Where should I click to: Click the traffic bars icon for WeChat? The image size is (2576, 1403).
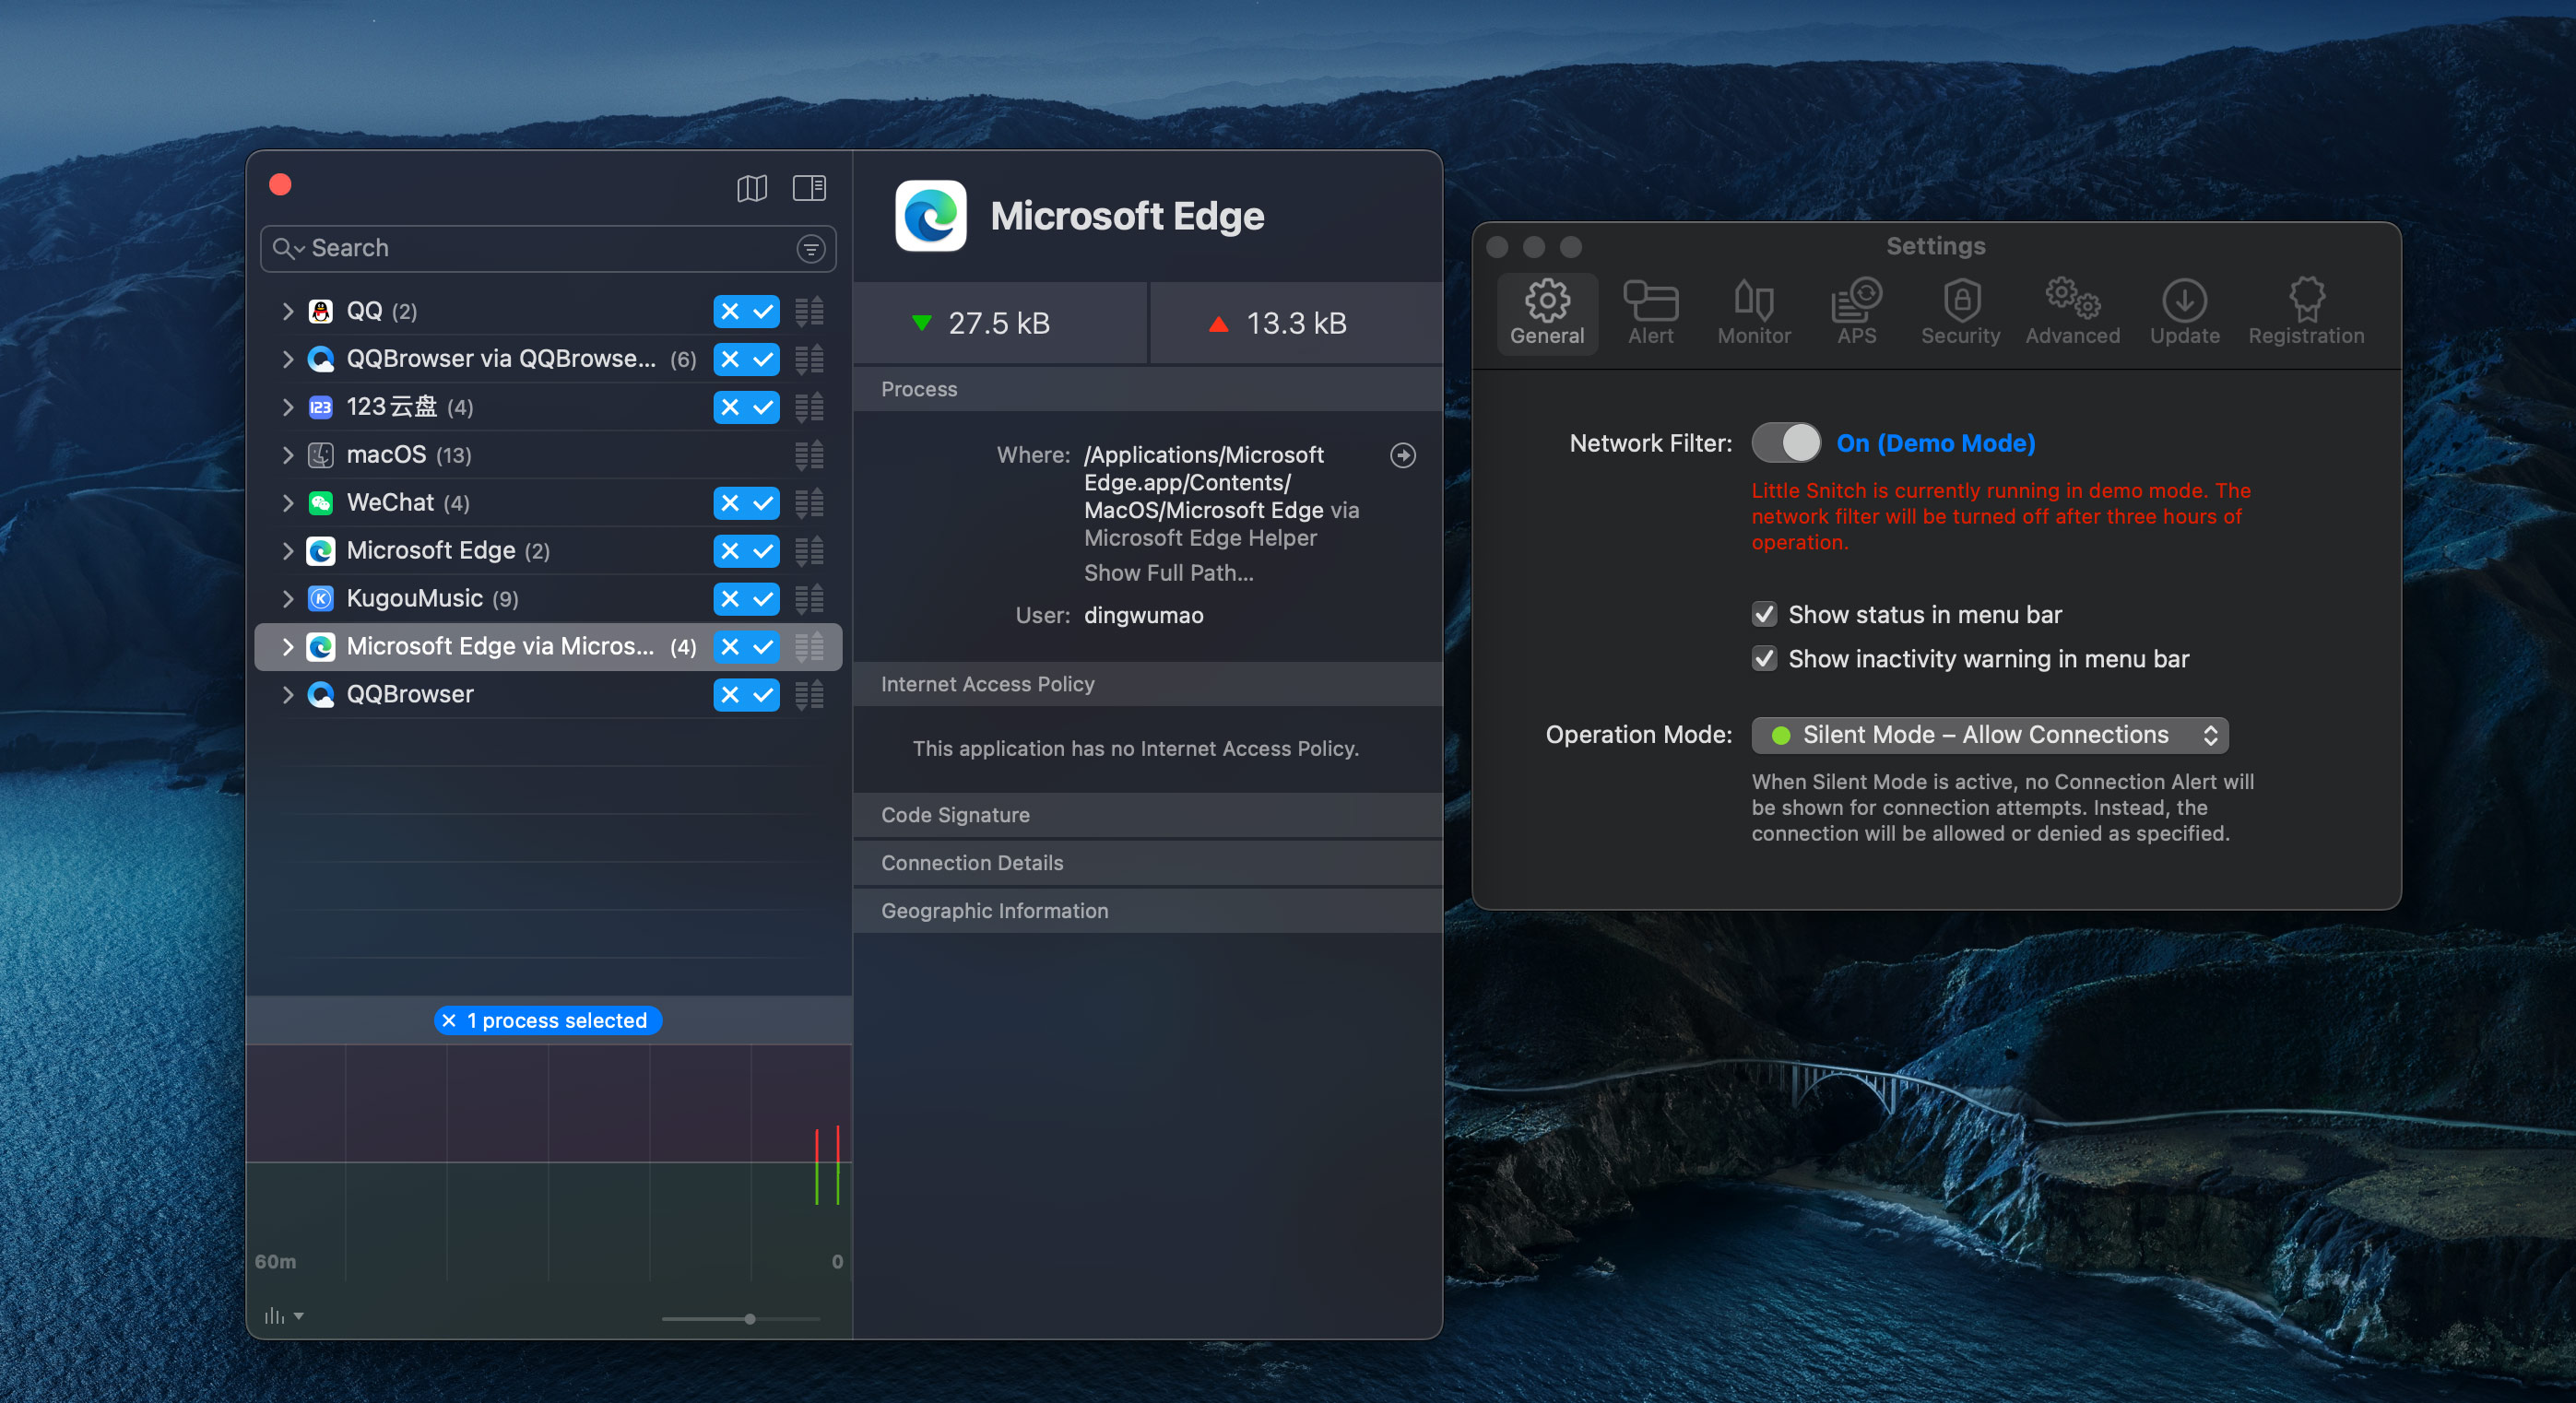(x=809, y=503)
